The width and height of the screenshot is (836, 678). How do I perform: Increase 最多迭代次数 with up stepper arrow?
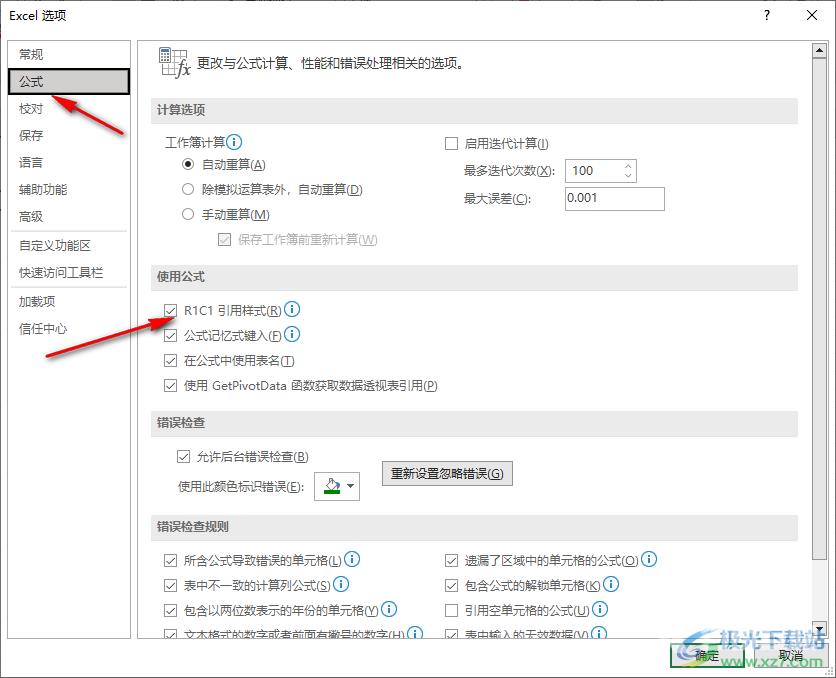[x=628, y=166]
